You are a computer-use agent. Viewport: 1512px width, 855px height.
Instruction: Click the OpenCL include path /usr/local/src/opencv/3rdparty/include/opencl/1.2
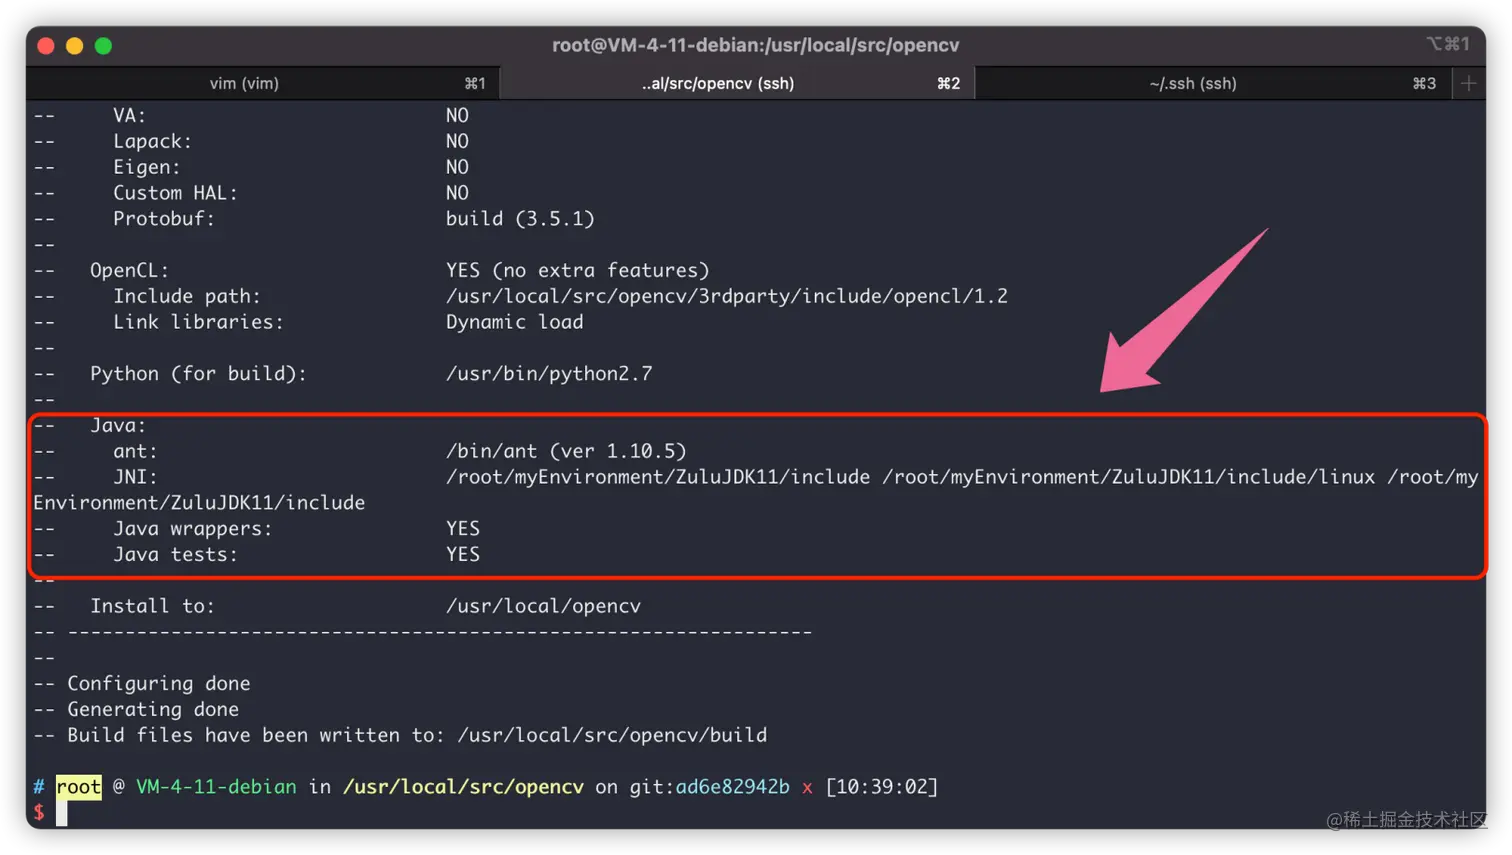tap(727, 296)
